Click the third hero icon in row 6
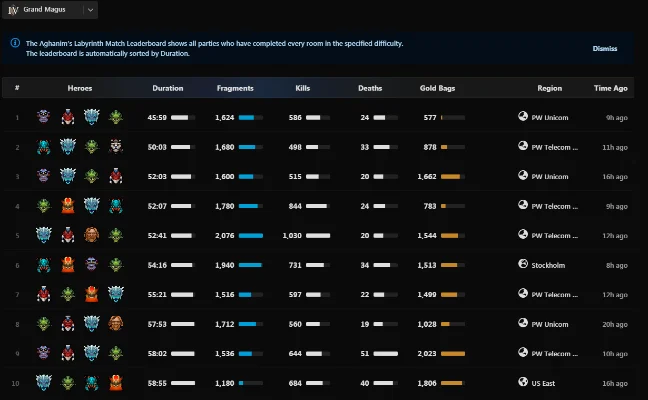 91,265
